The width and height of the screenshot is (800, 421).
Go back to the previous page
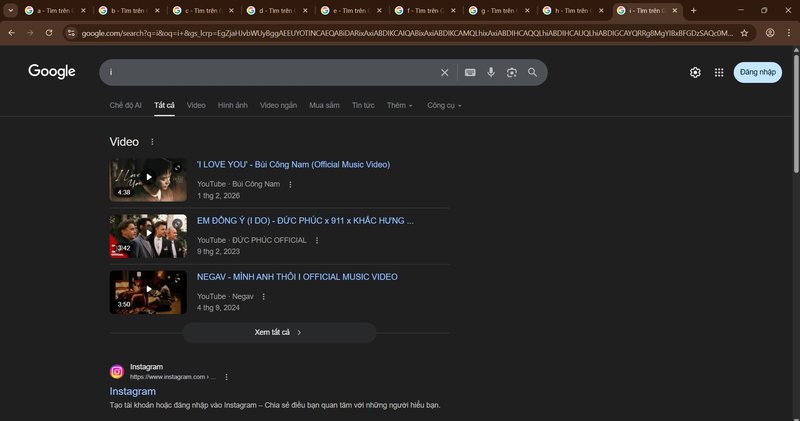pos(11,33)
